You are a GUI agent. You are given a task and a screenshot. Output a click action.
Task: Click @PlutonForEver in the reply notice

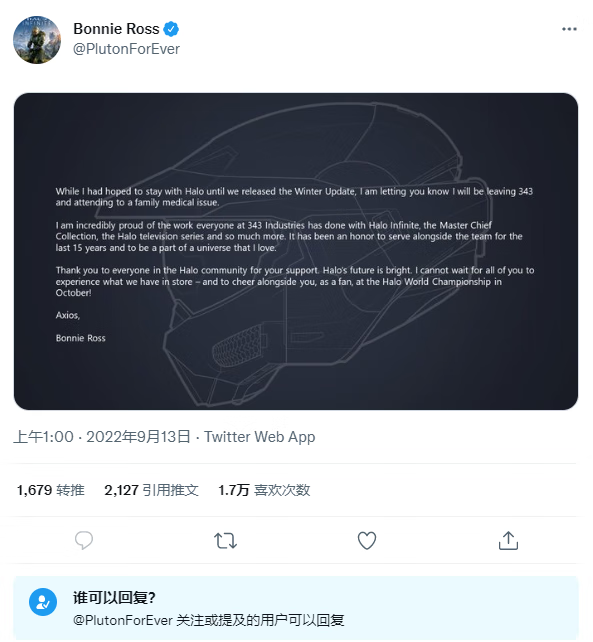coord(122,620)
